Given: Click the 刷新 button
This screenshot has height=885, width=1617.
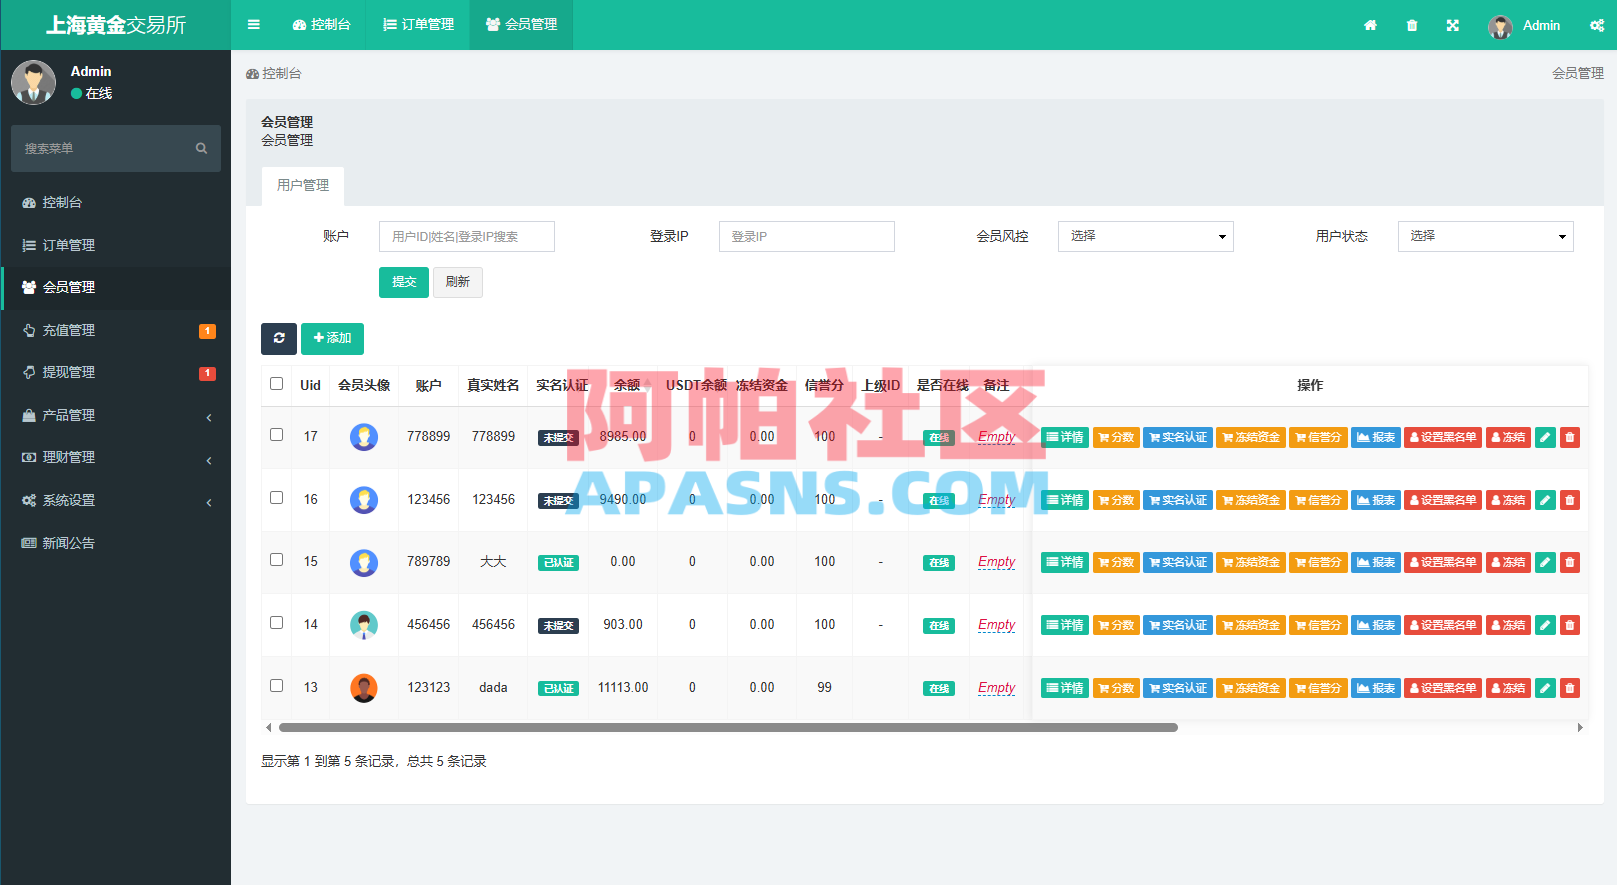Looking at the screenshot, I should point(458,282).
